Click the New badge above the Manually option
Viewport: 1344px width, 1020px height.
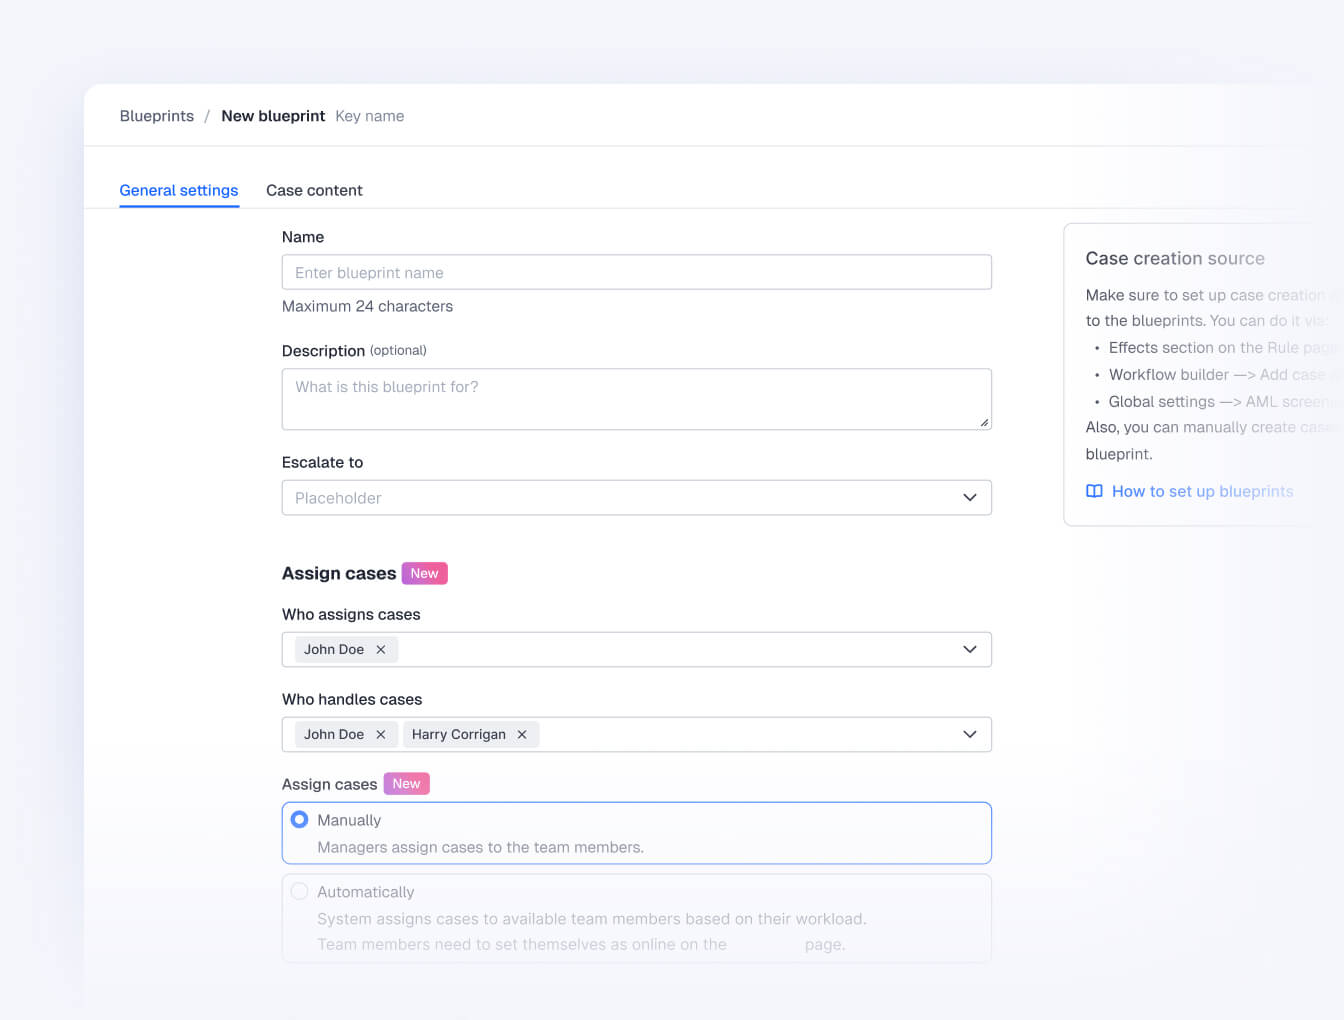click(407, 784)
